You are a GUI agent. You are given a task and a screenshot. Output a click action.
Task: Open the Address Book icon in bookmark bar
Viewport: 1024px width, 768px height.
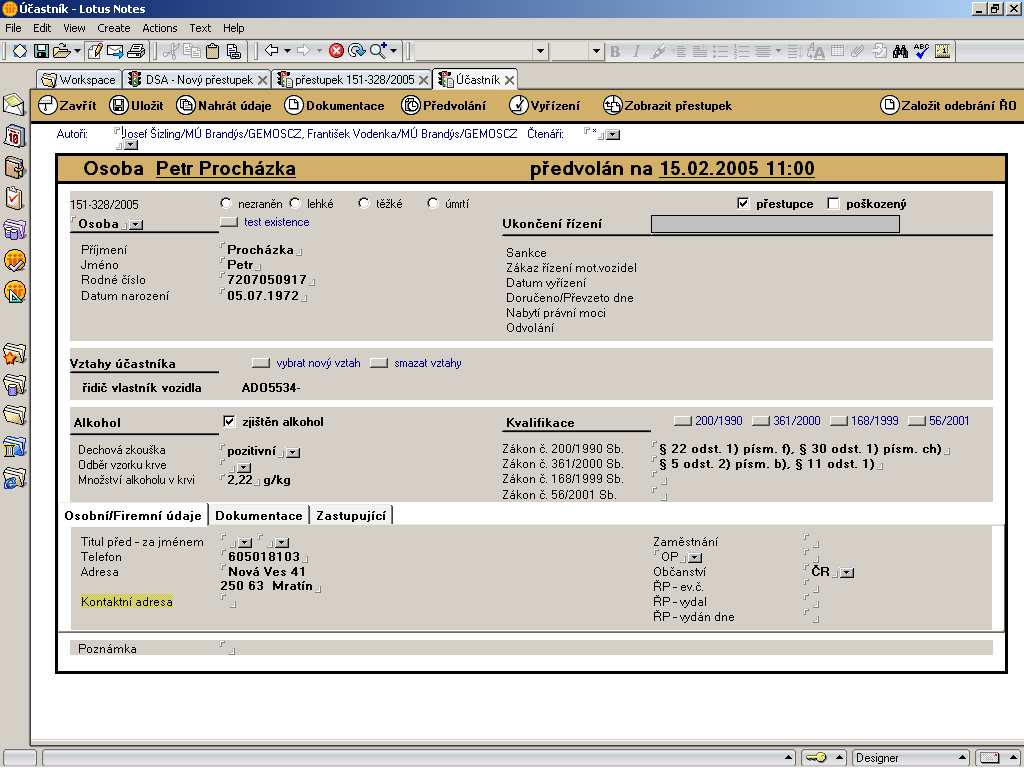click(14, 167)
